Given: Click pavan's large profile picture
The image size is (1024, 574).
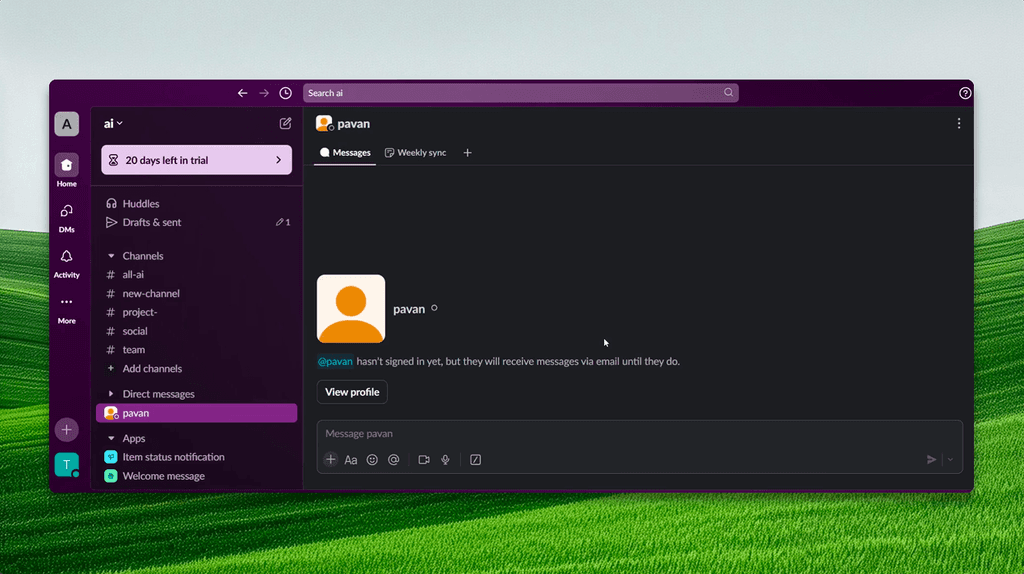Looking at the screenshot, I should coord(351,309).
